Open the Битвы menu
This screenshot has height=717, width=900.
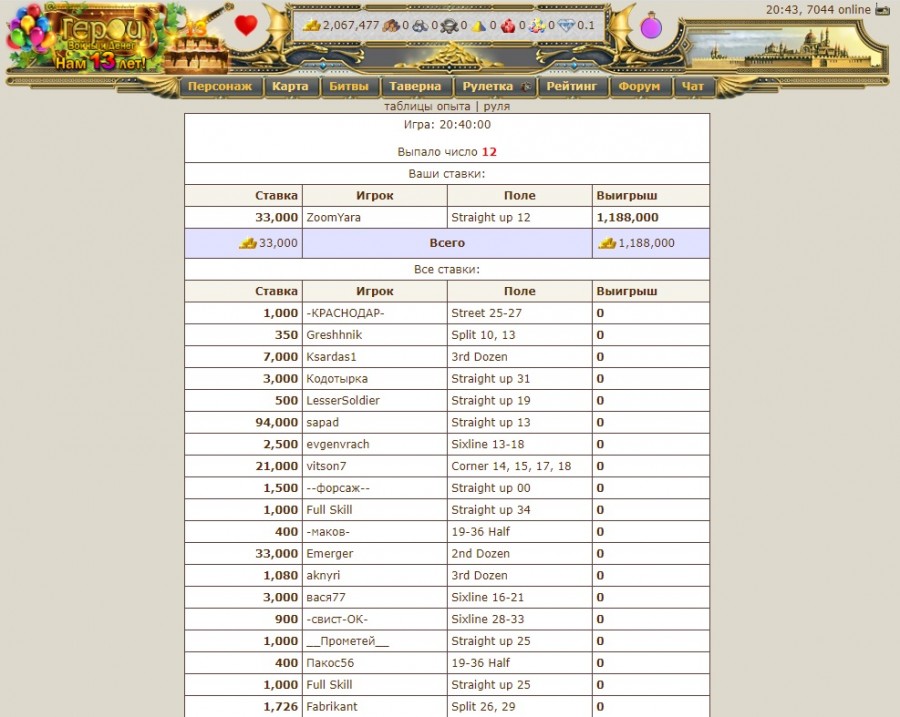[349, 87]
